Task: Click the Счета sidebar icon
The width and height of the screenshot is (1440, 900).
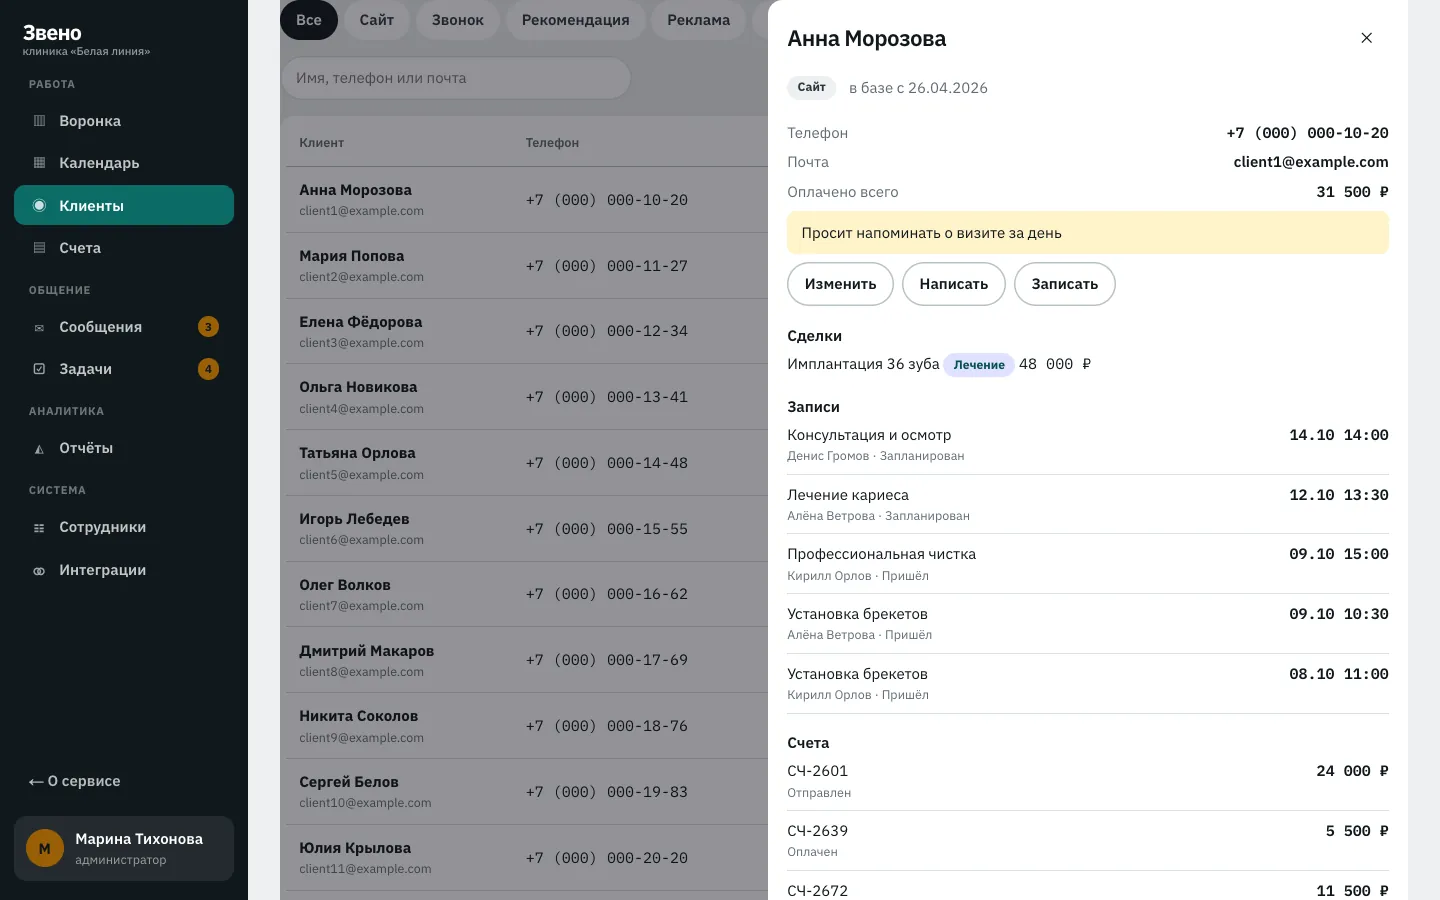Action: tap(39, 248)
